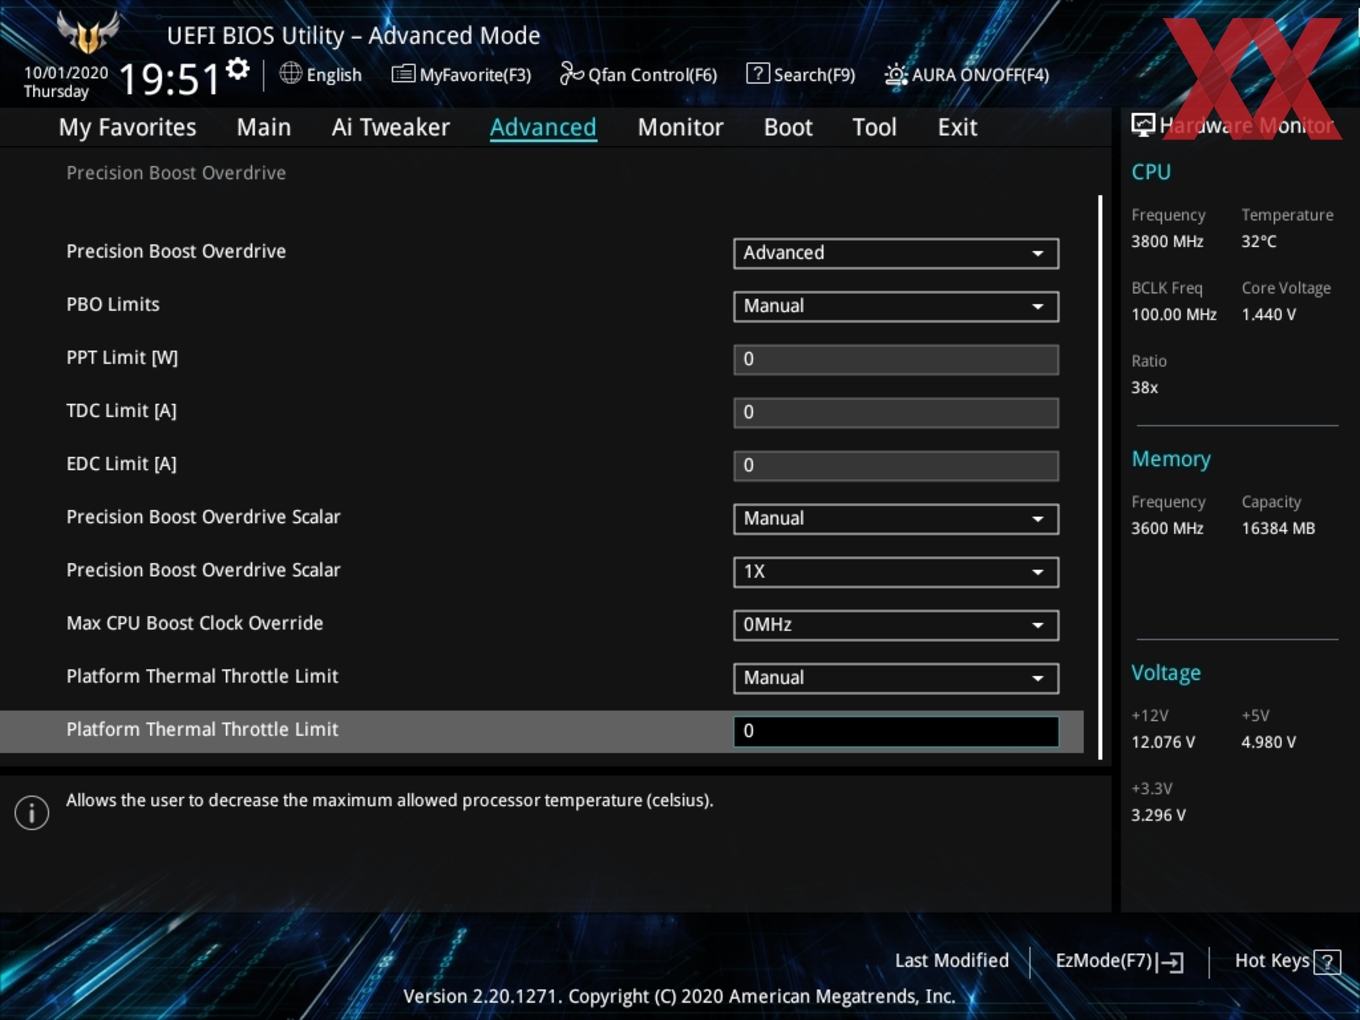Click the globe language icon
The image size is (1360, 1020).
(290, 73)
